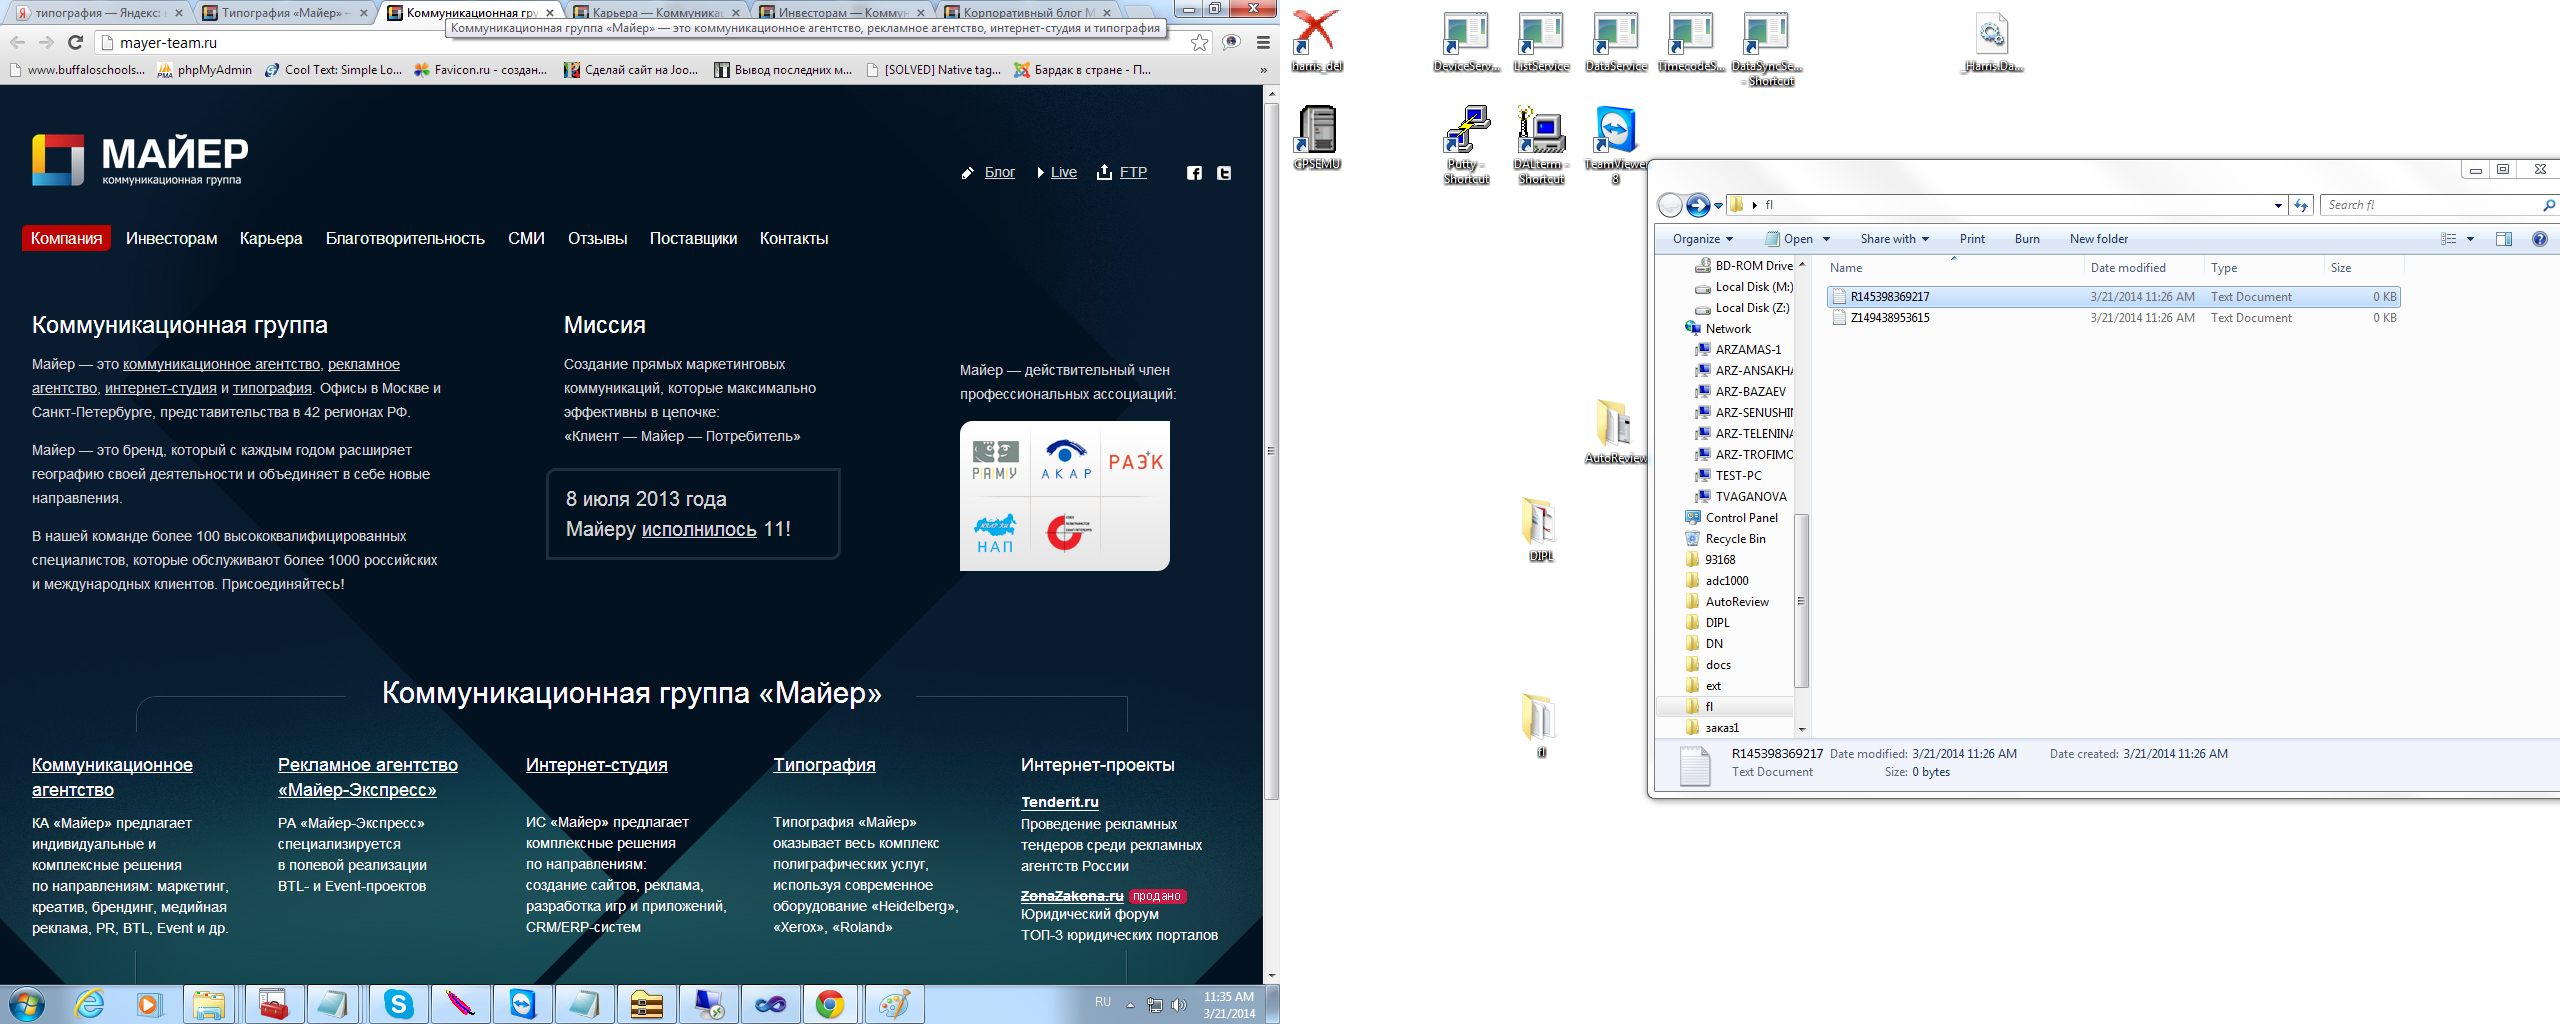Click Print in Explorer toolbar
Image resolution: width=2560 pixels, height=1024 pixels.
tap(1972, 239)
